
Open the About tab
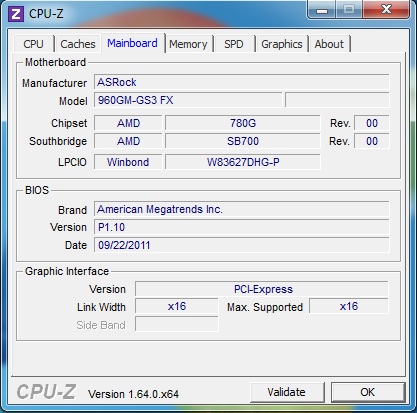[329, 44]
